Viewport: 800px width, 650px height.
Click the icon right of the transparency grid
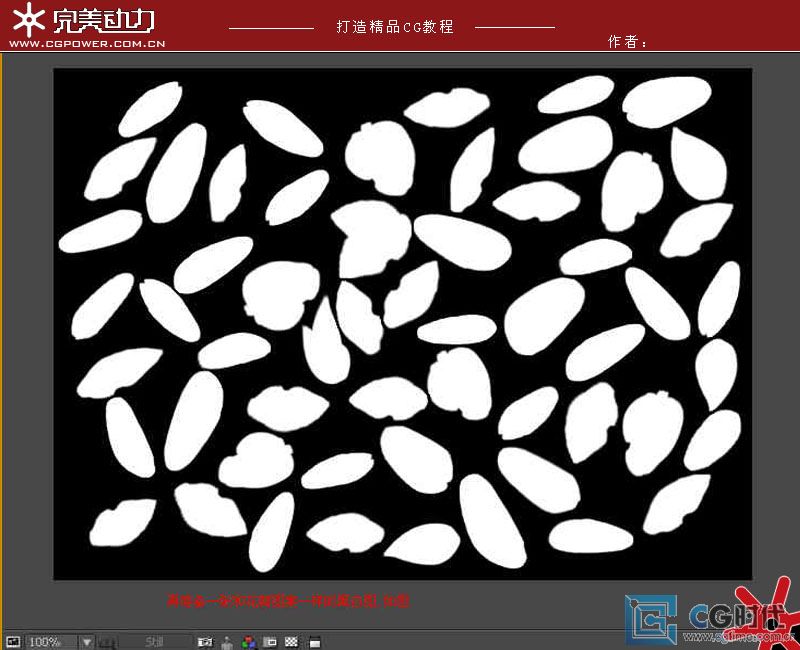pyautogui.click(x=315, y=643)
